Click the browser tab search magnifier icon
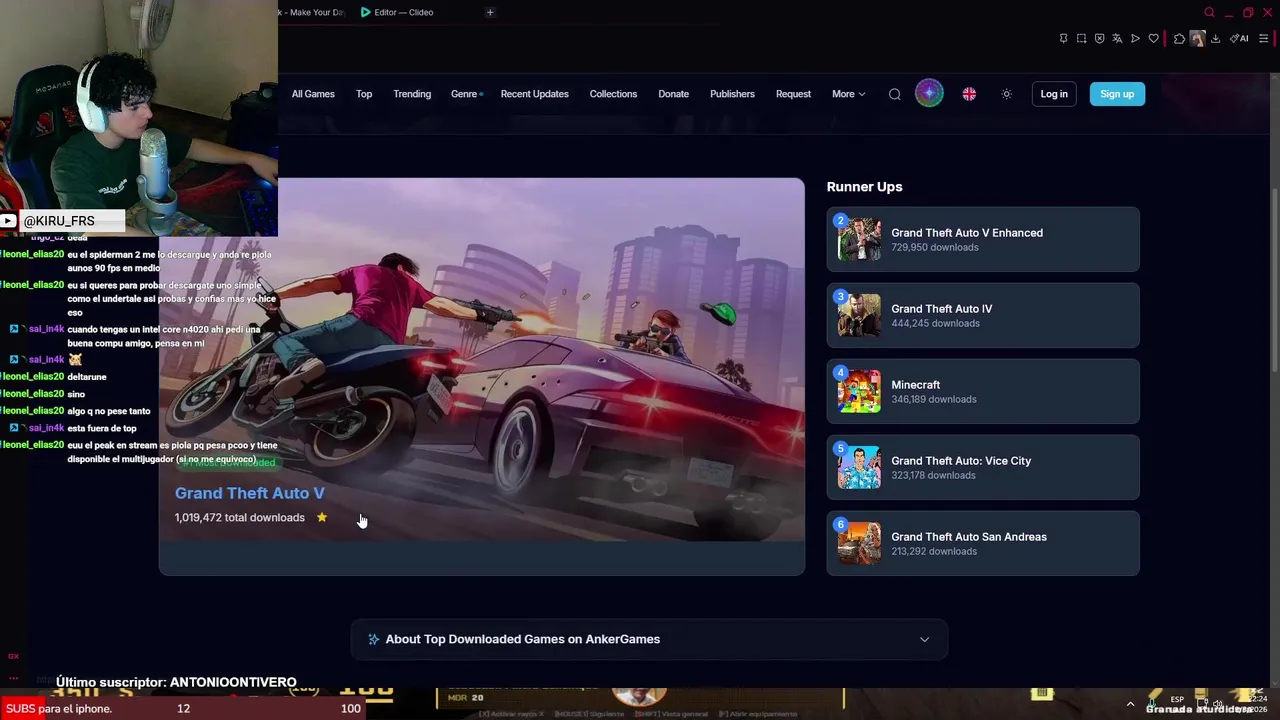Screen dimensions: 1280x720 point(1209,12)
